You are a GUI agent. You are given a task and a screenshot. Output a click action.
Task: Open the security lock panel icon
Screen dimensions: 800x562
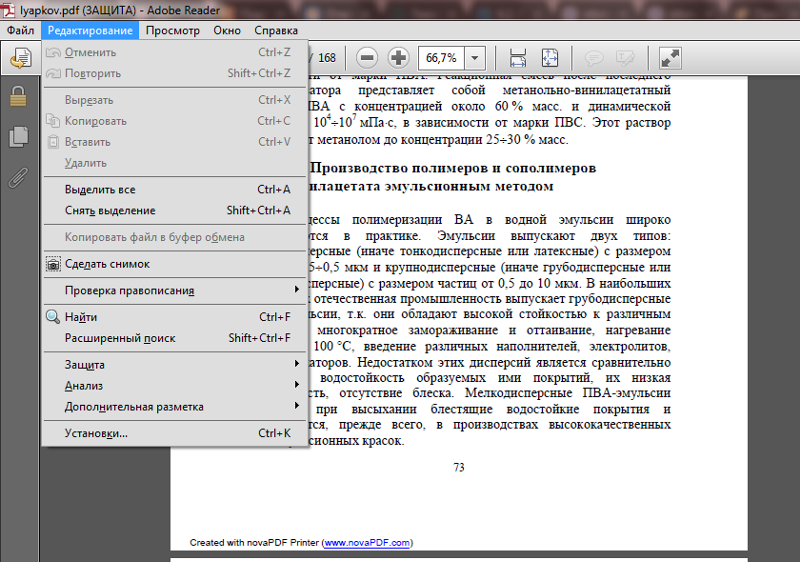pyautogui.click(x=18, y=97)
